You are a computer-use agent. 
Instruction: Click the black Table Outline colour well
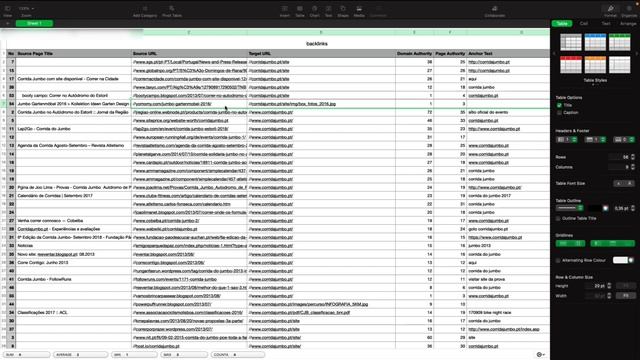[x=595, y=208]
